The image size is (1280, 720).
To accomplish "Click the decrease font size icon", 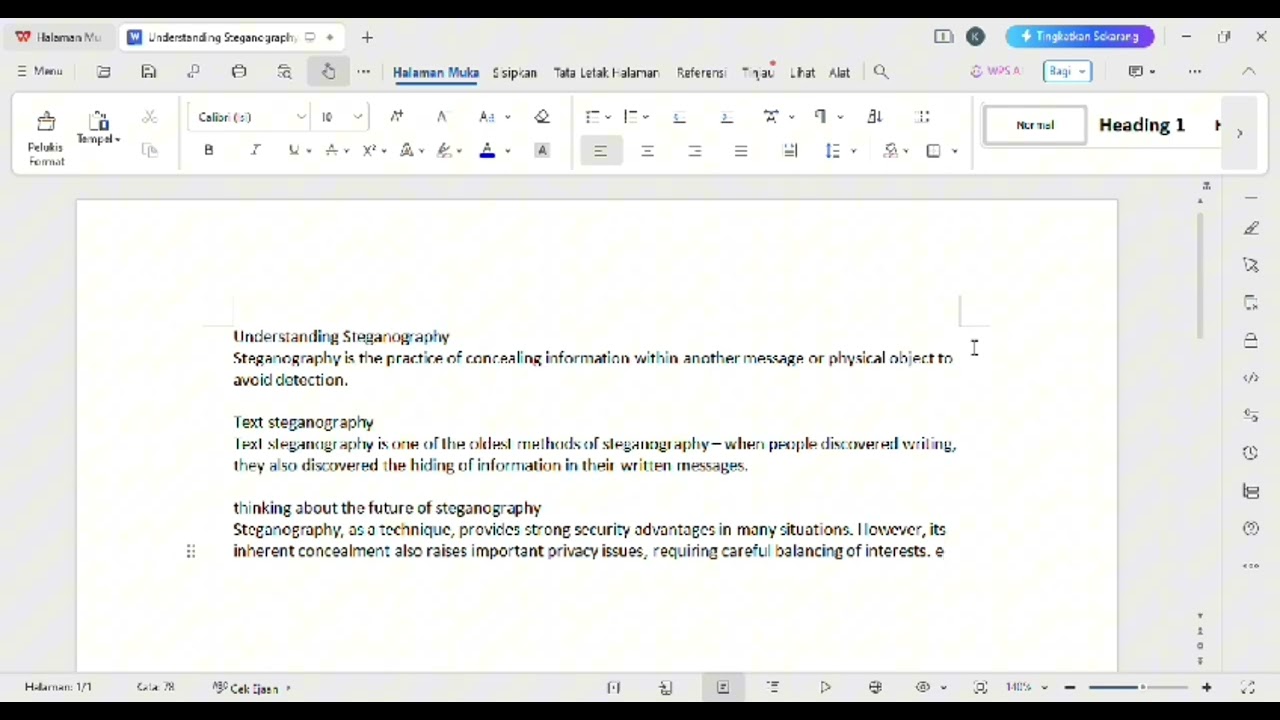I will tap(442, 117).
